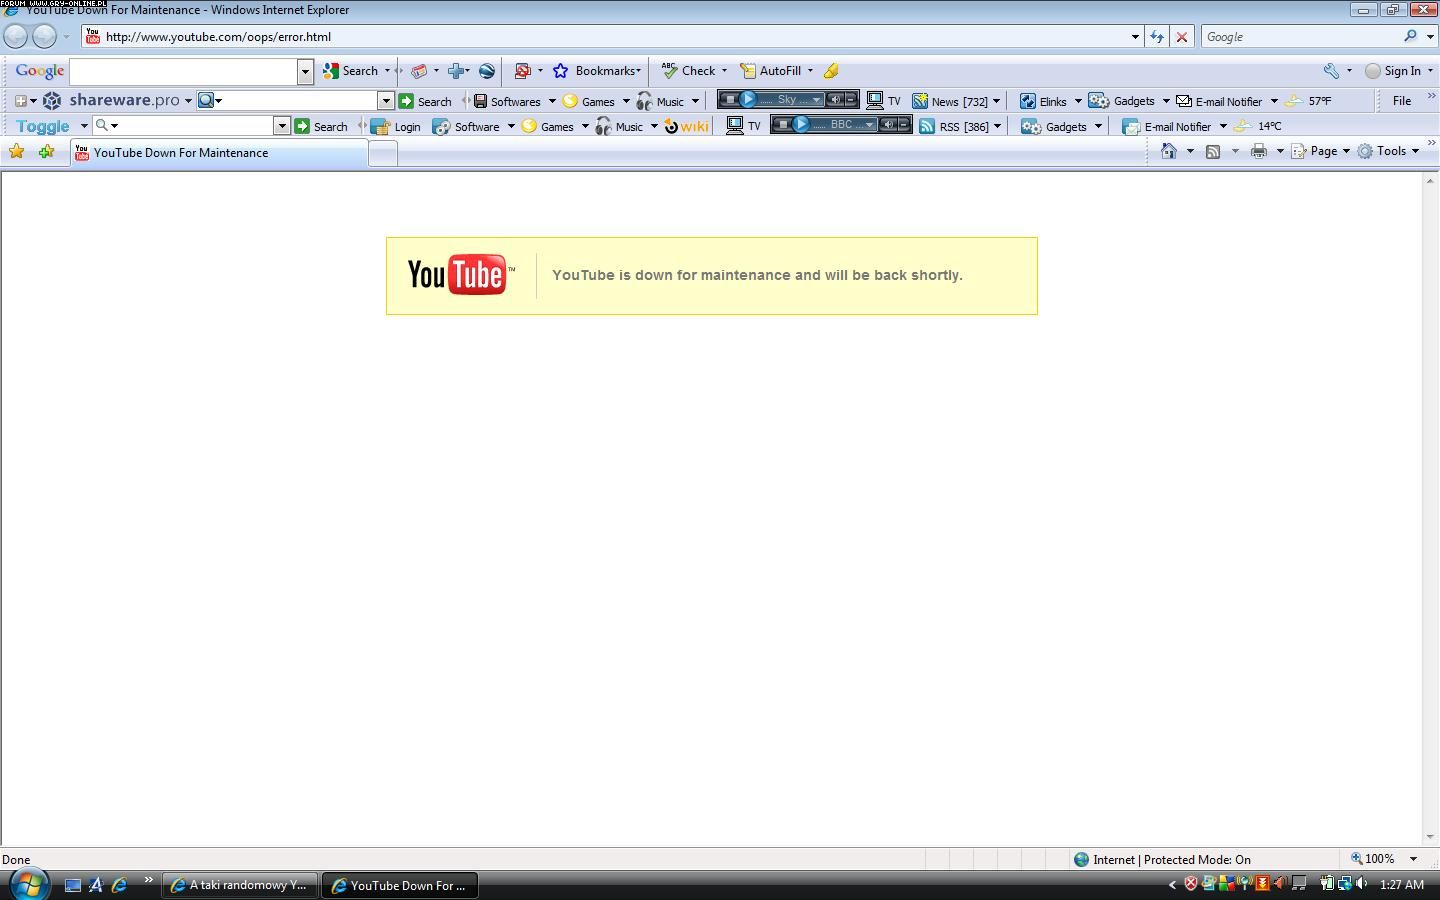Click the Add to Favorites icon
This screenshot has height=900, width=1440.
pos(46,152)
